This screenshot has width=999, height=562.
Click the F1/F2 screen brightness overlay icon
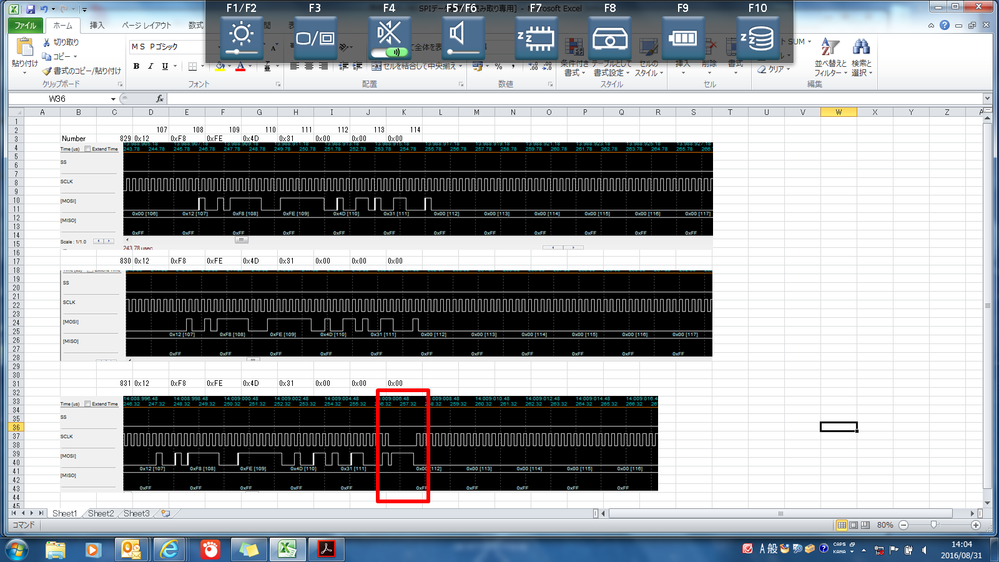pos(241,38)
